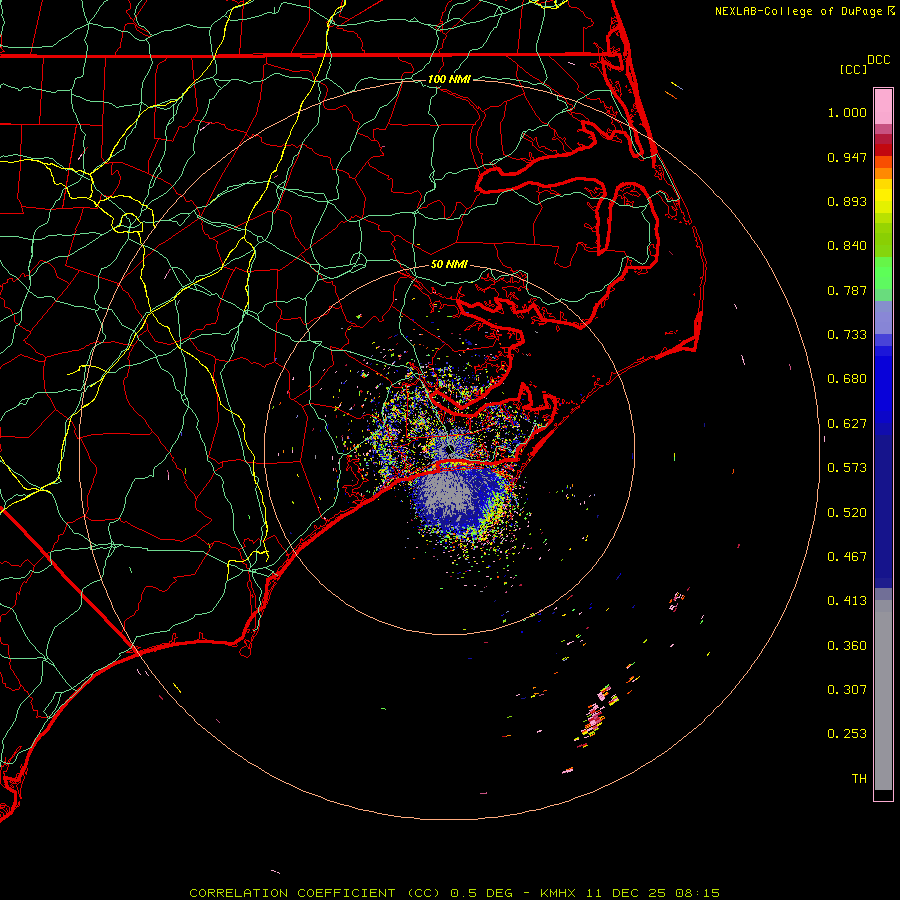
Task: Click the 0.360 scale value
Action: point(847,646)
